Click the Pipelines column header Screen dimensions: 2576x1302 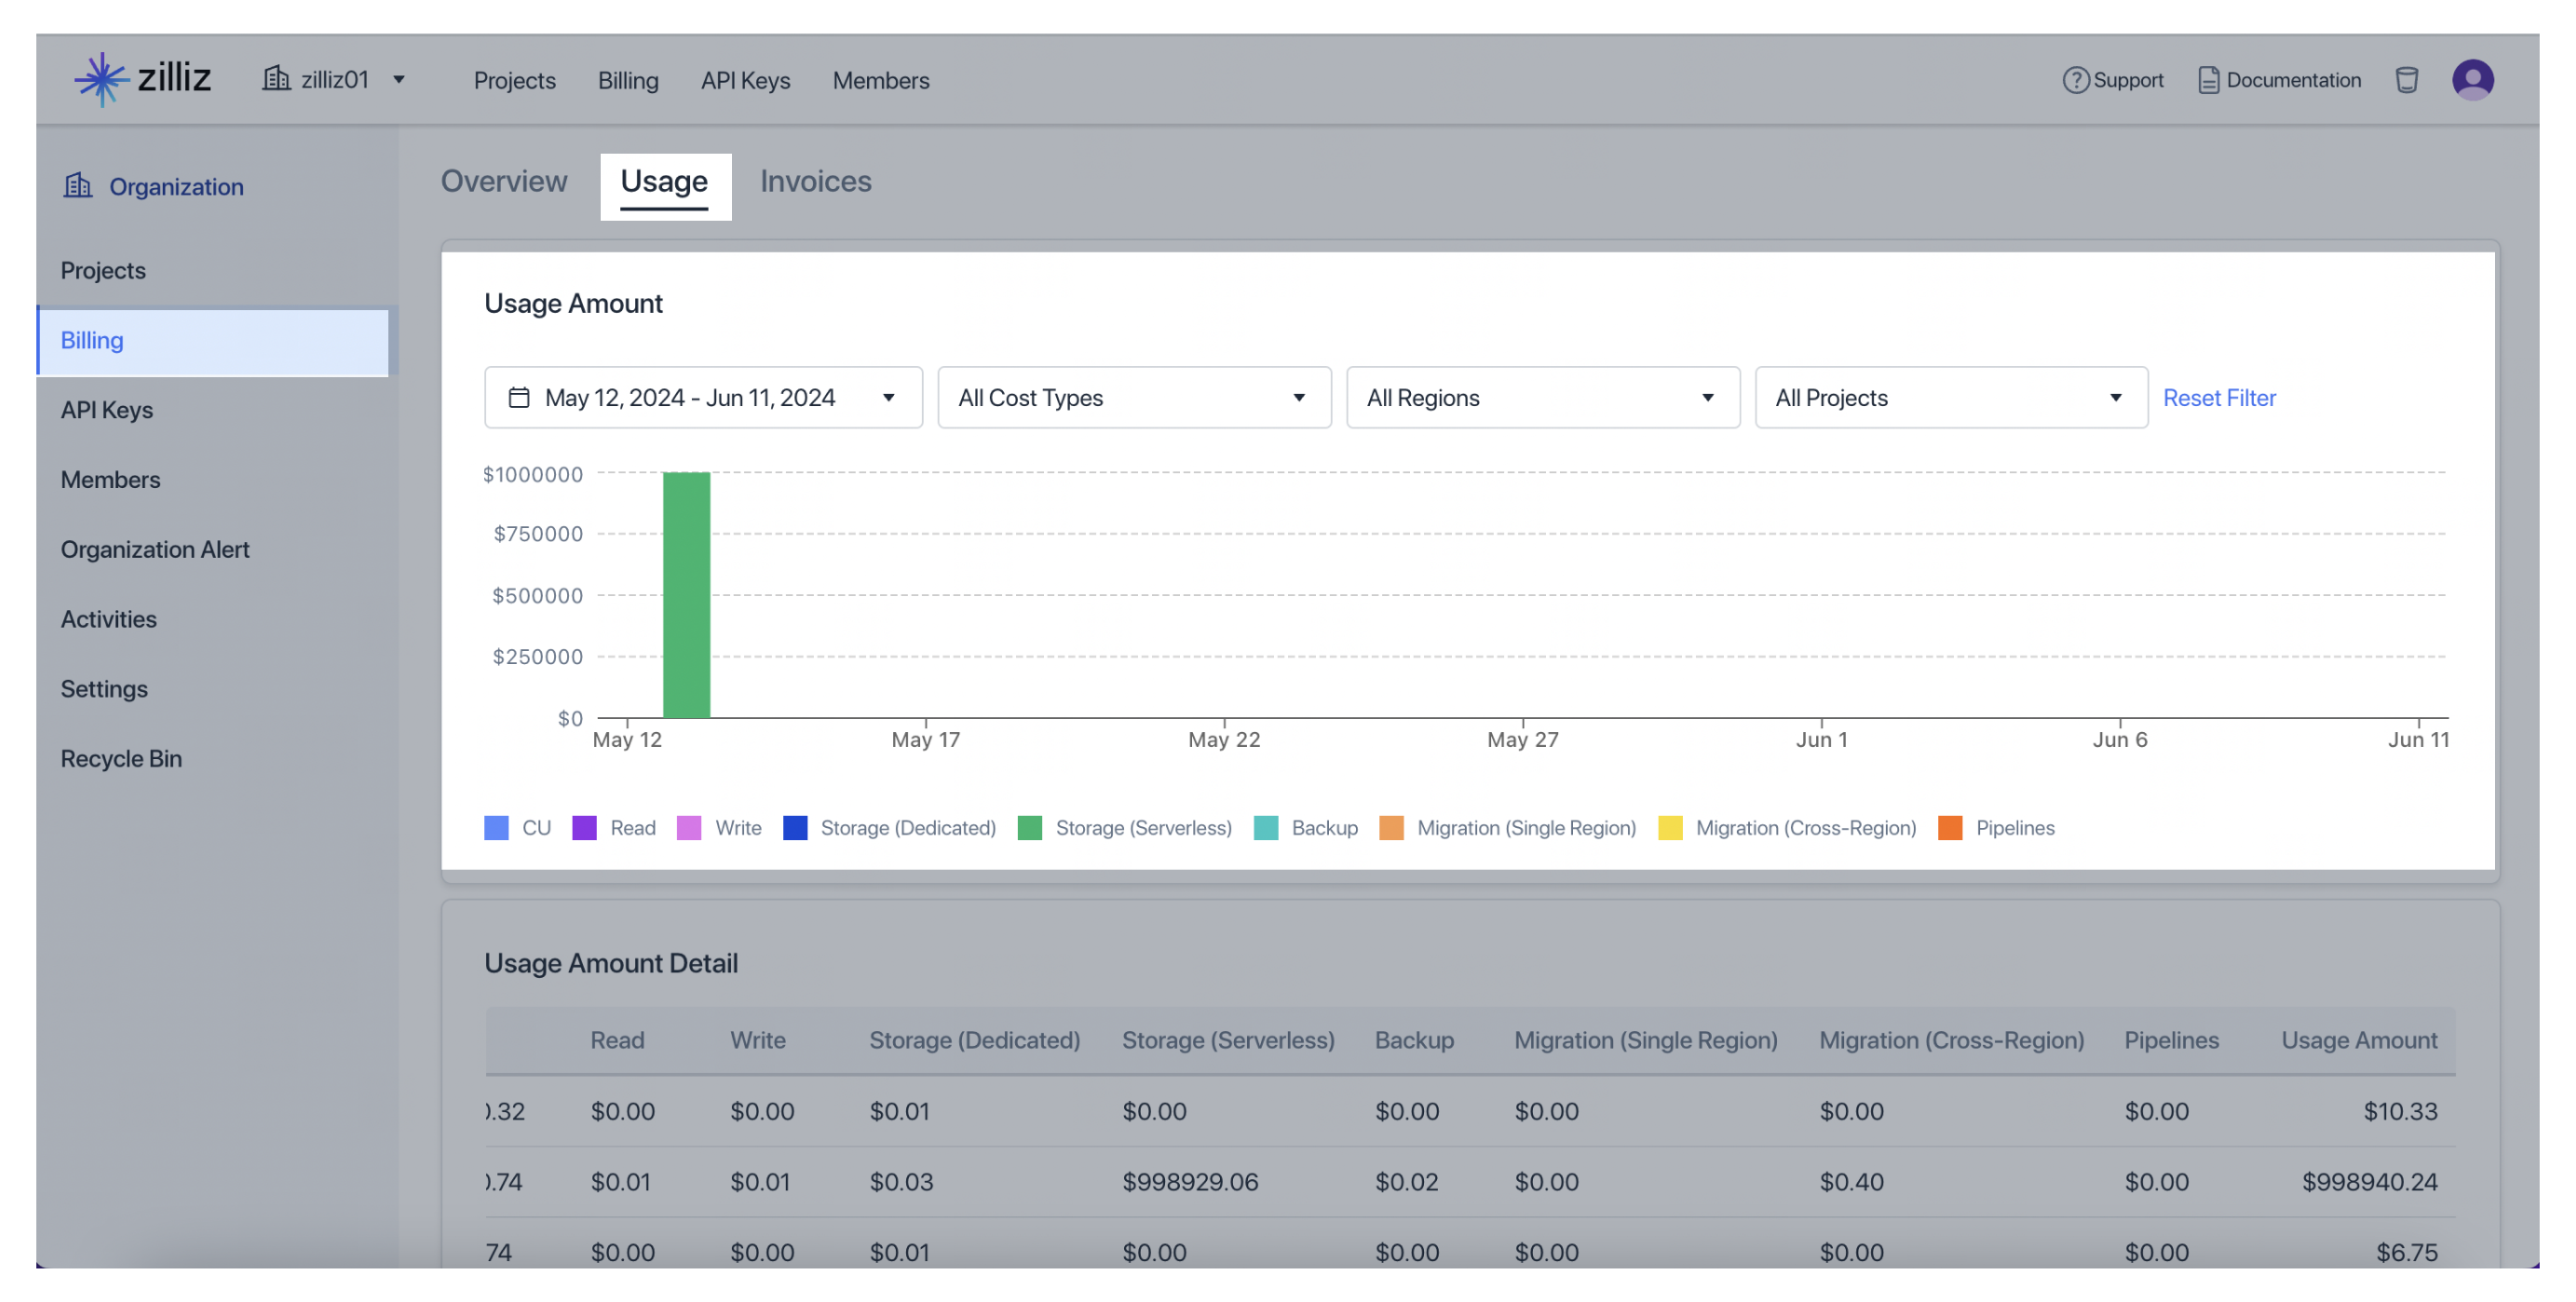click(x=2170, y=1040)
